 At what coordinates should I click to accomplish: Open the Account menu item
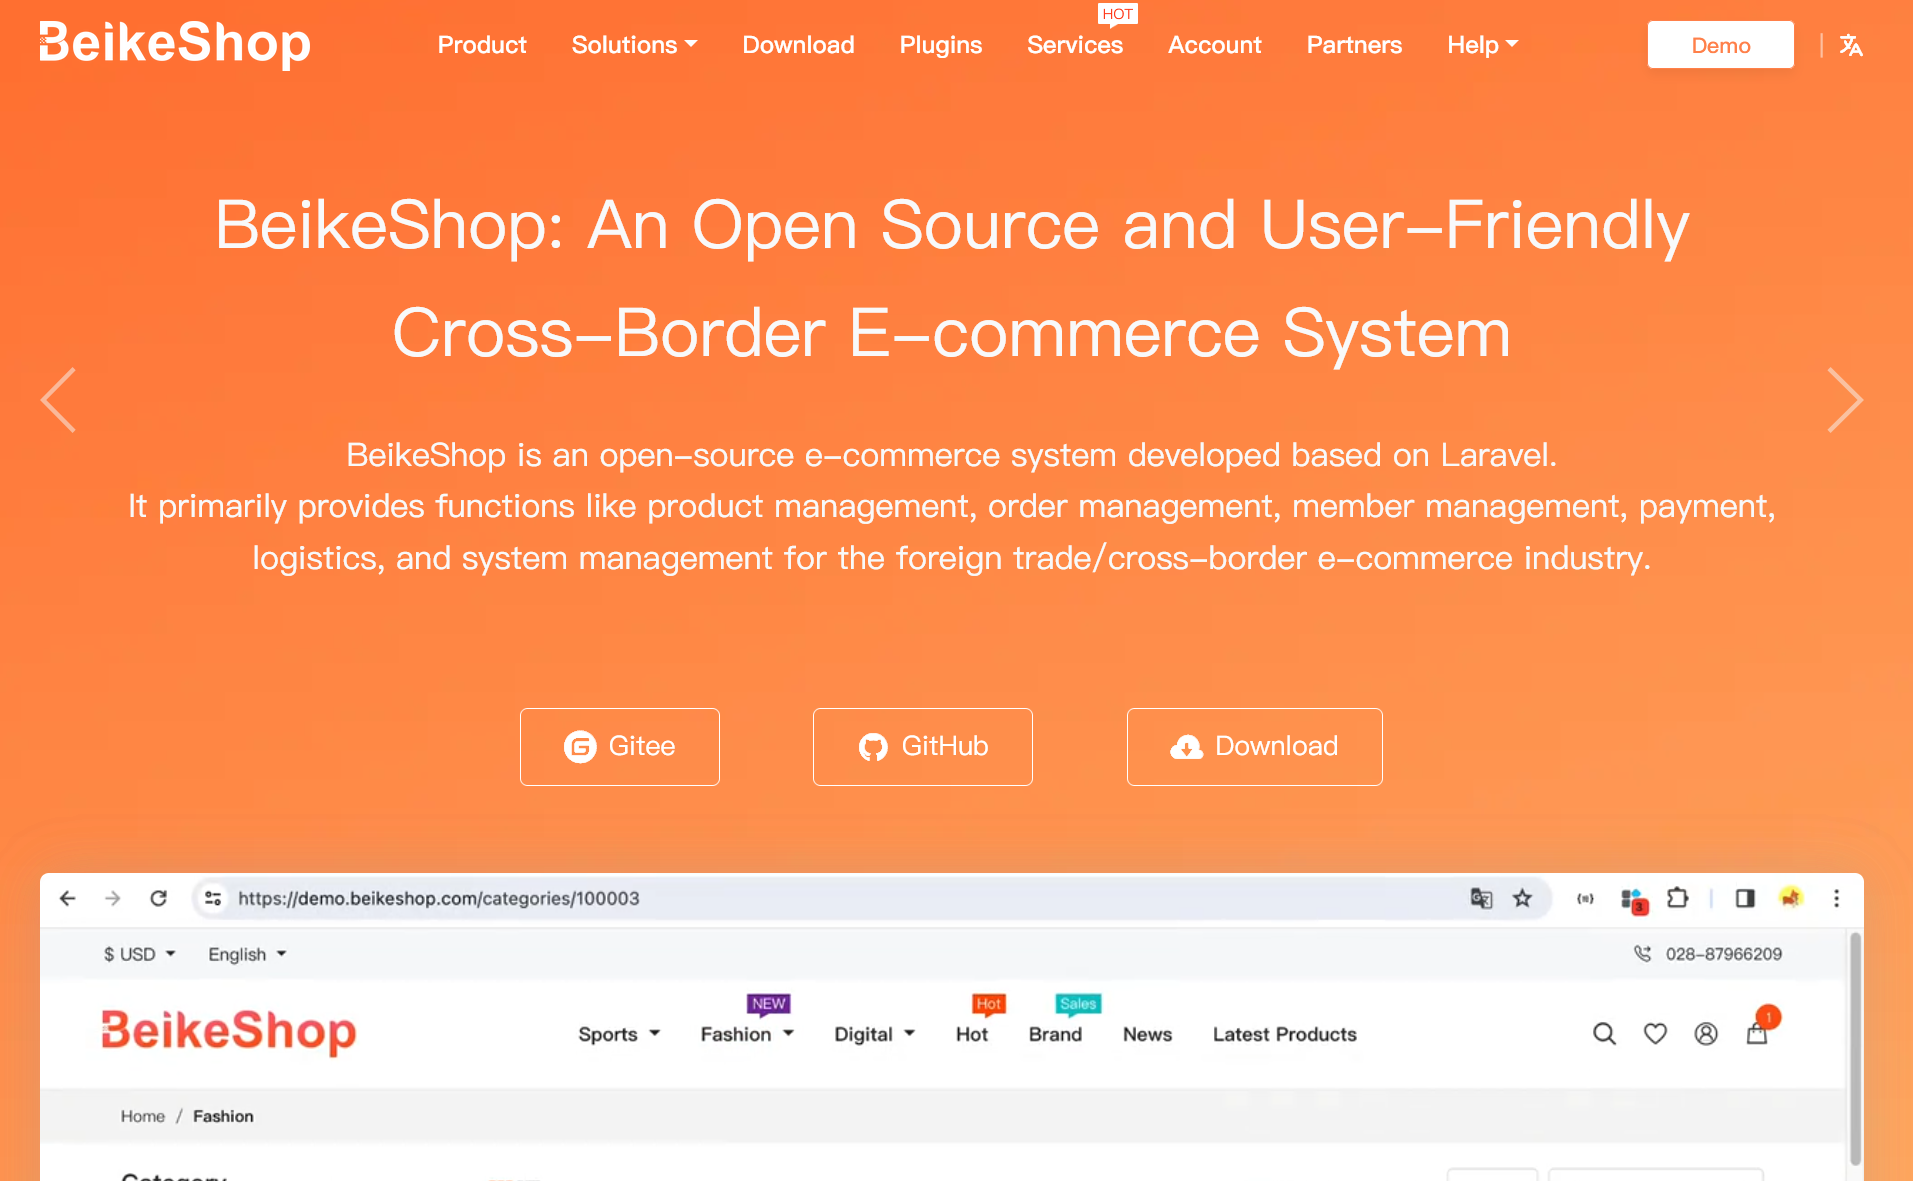(1214, 45)
